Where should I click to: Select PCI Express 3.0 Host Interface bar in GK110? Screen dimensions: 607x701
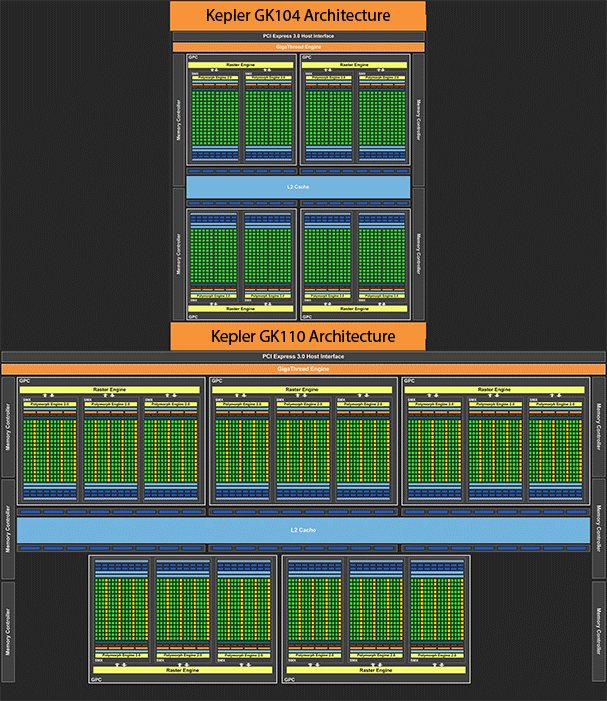(x=304, y=356)
